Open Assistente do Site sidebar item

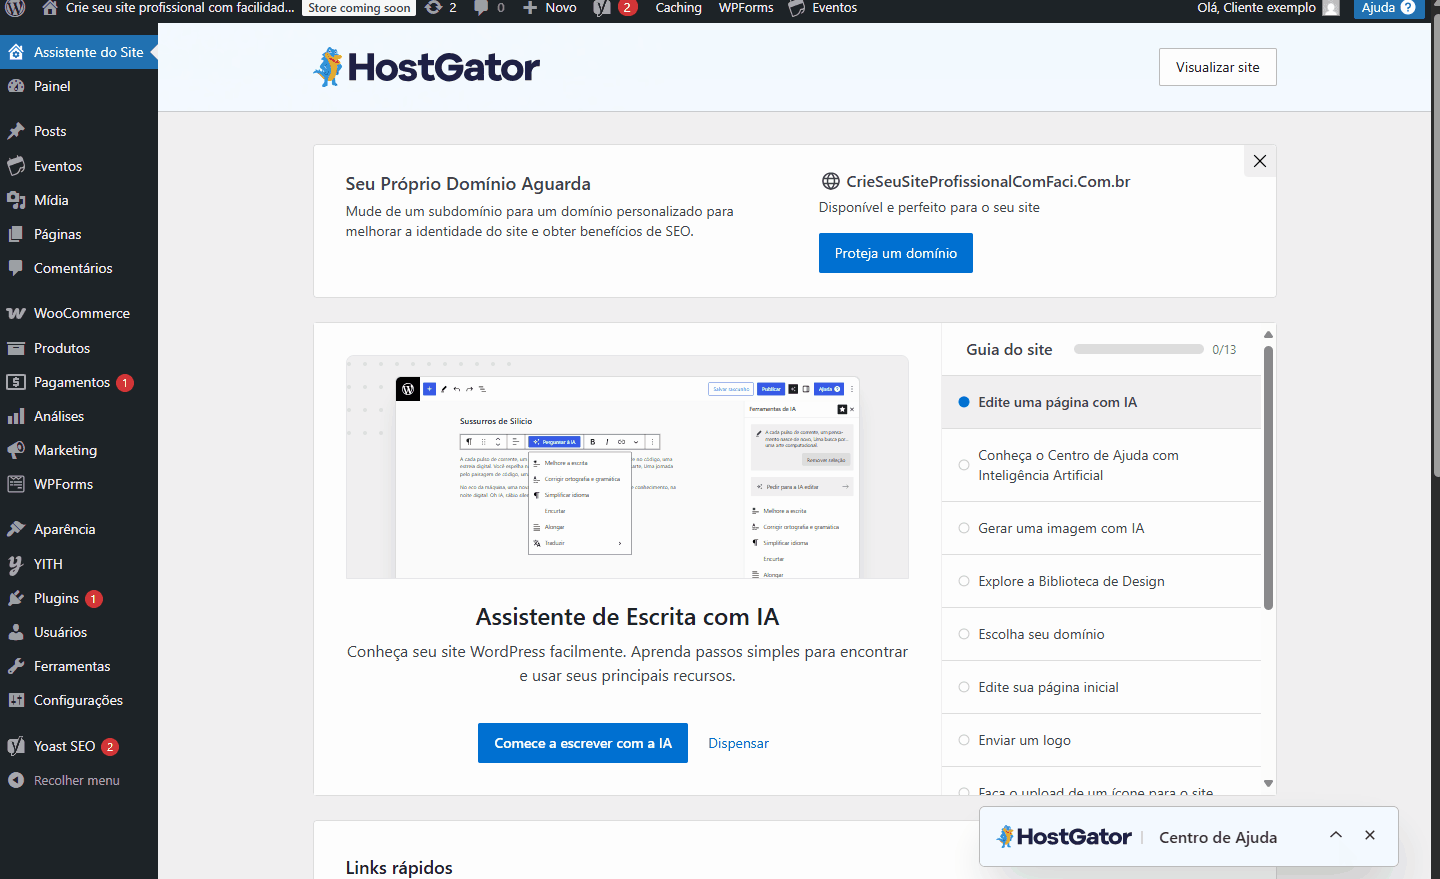[79, 52]
